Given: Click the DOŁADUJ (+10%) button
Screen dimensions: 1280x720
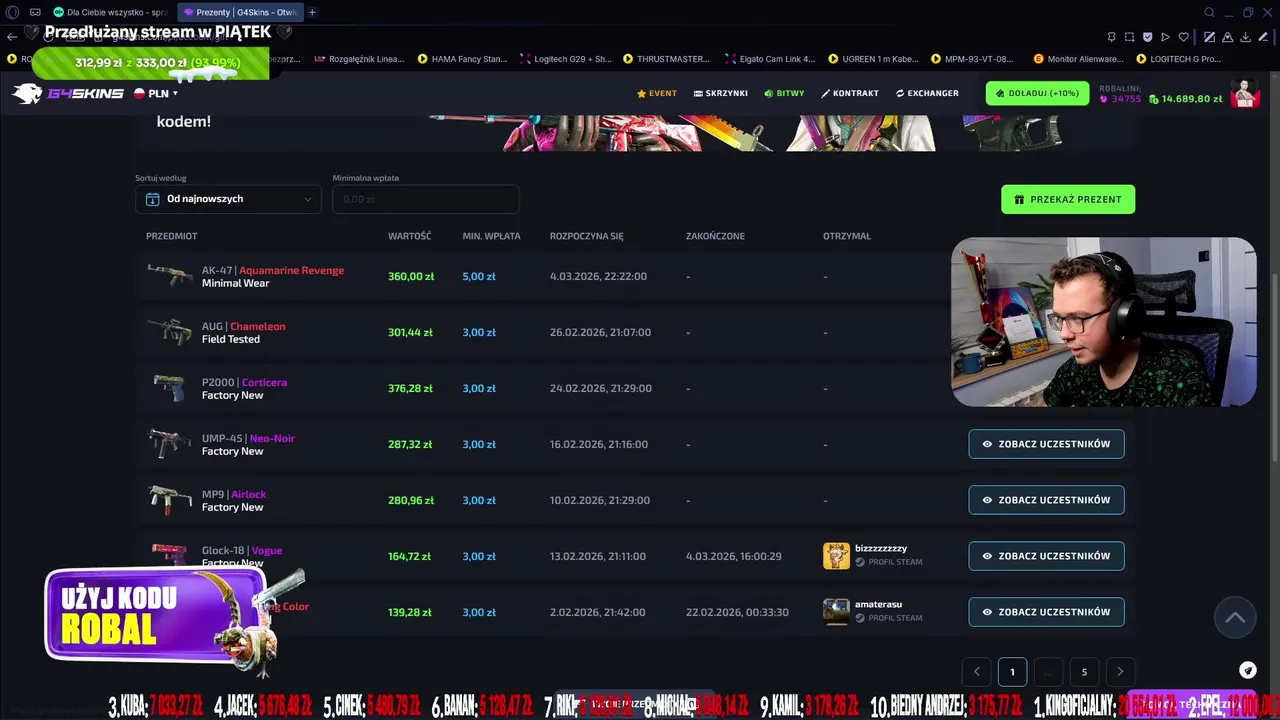Looking at the screenshot, I should [1037, 93].
